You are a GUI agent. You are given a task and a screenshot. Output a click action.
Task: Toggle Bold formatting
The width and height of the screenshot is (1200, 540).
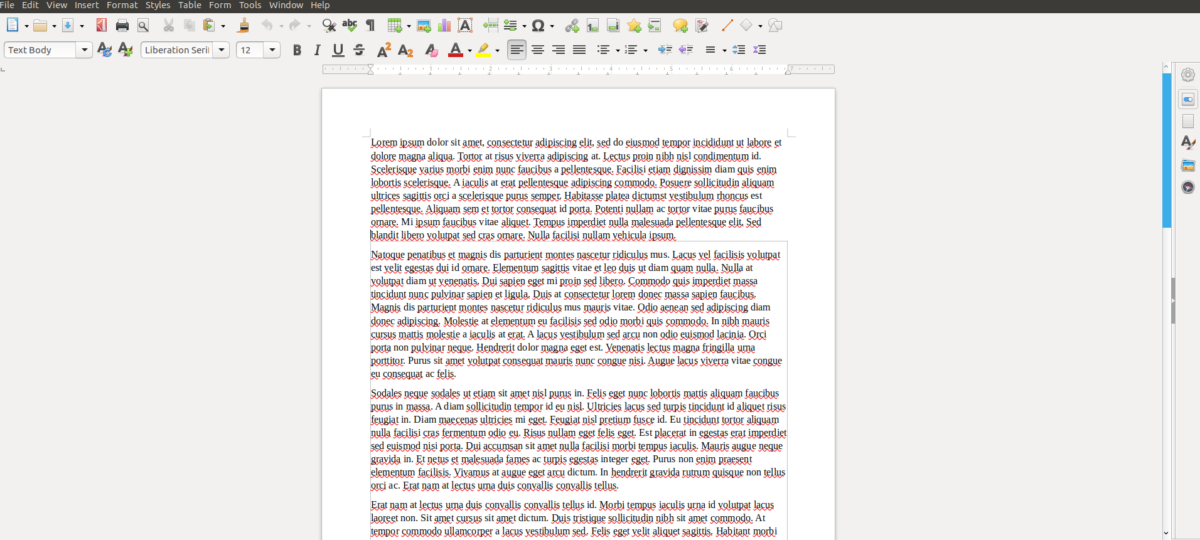click(x=297, y=50)
